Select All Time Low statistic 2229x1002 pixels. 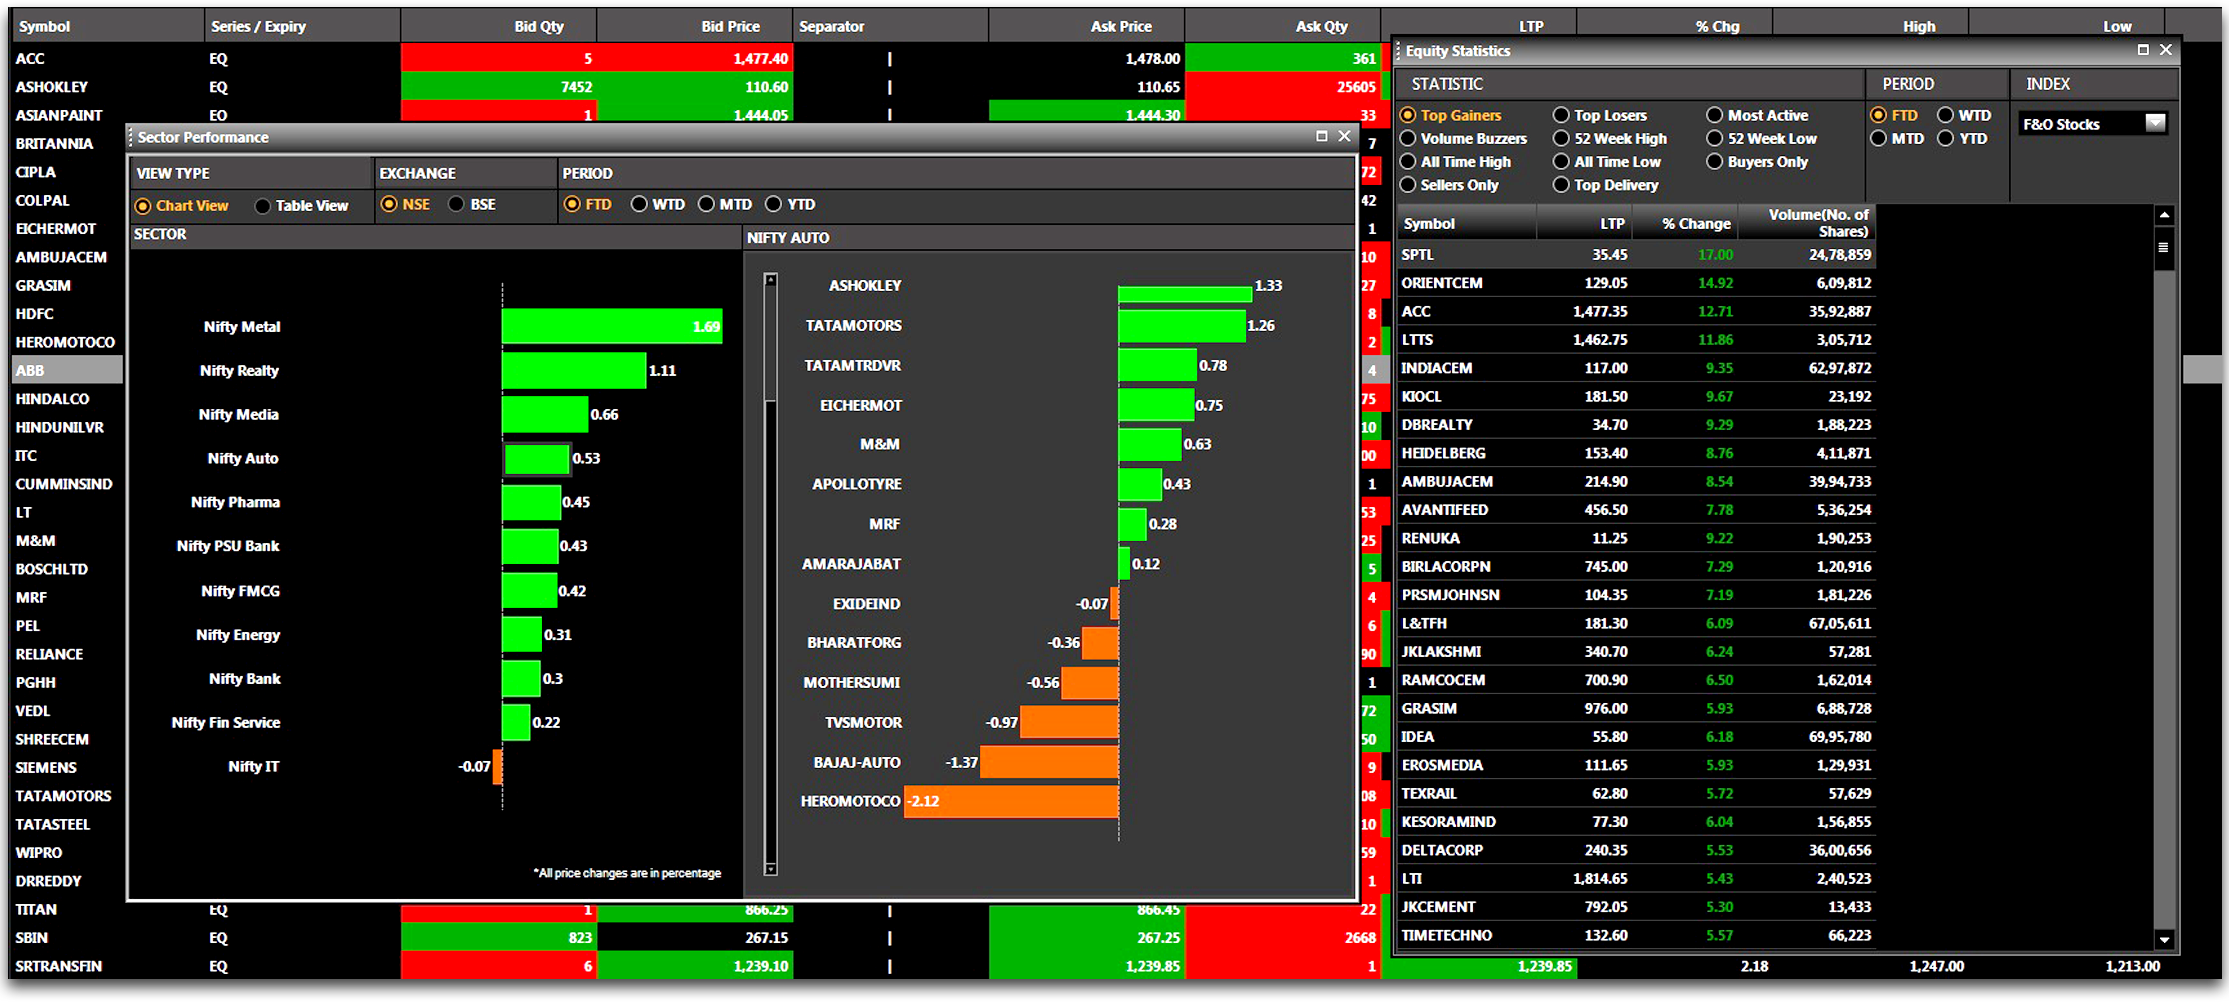pos(1607,161)
